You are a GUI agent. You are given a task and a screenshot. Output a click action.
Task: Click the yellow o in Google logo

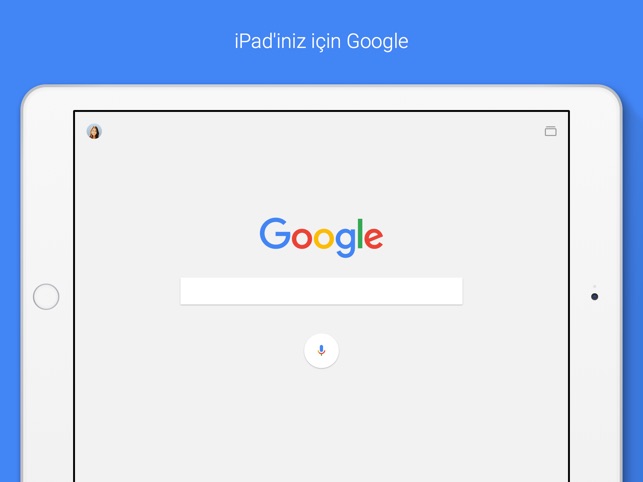click(324, 238)
